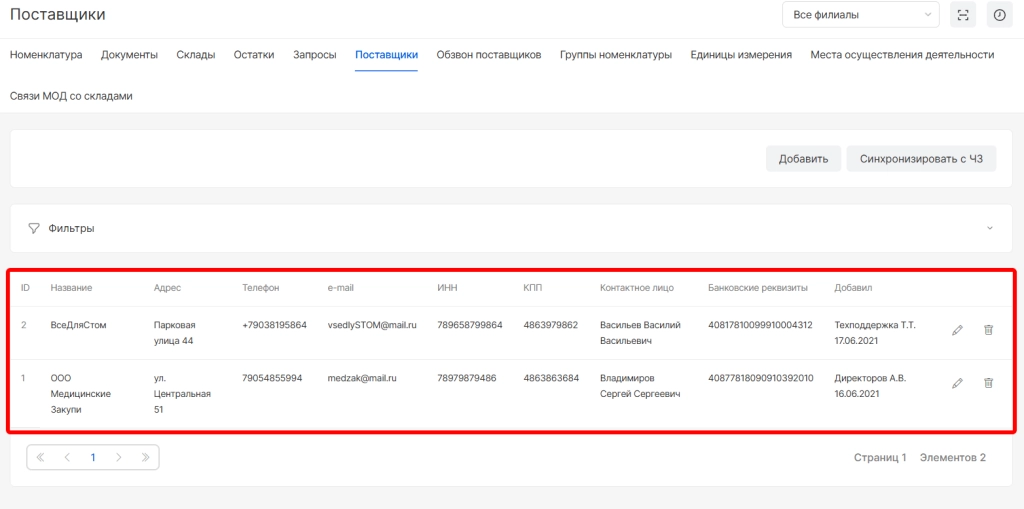Click trash icon for ООО Медицинские Закупи
1024x509 pixels.
[x=988, y=383]
